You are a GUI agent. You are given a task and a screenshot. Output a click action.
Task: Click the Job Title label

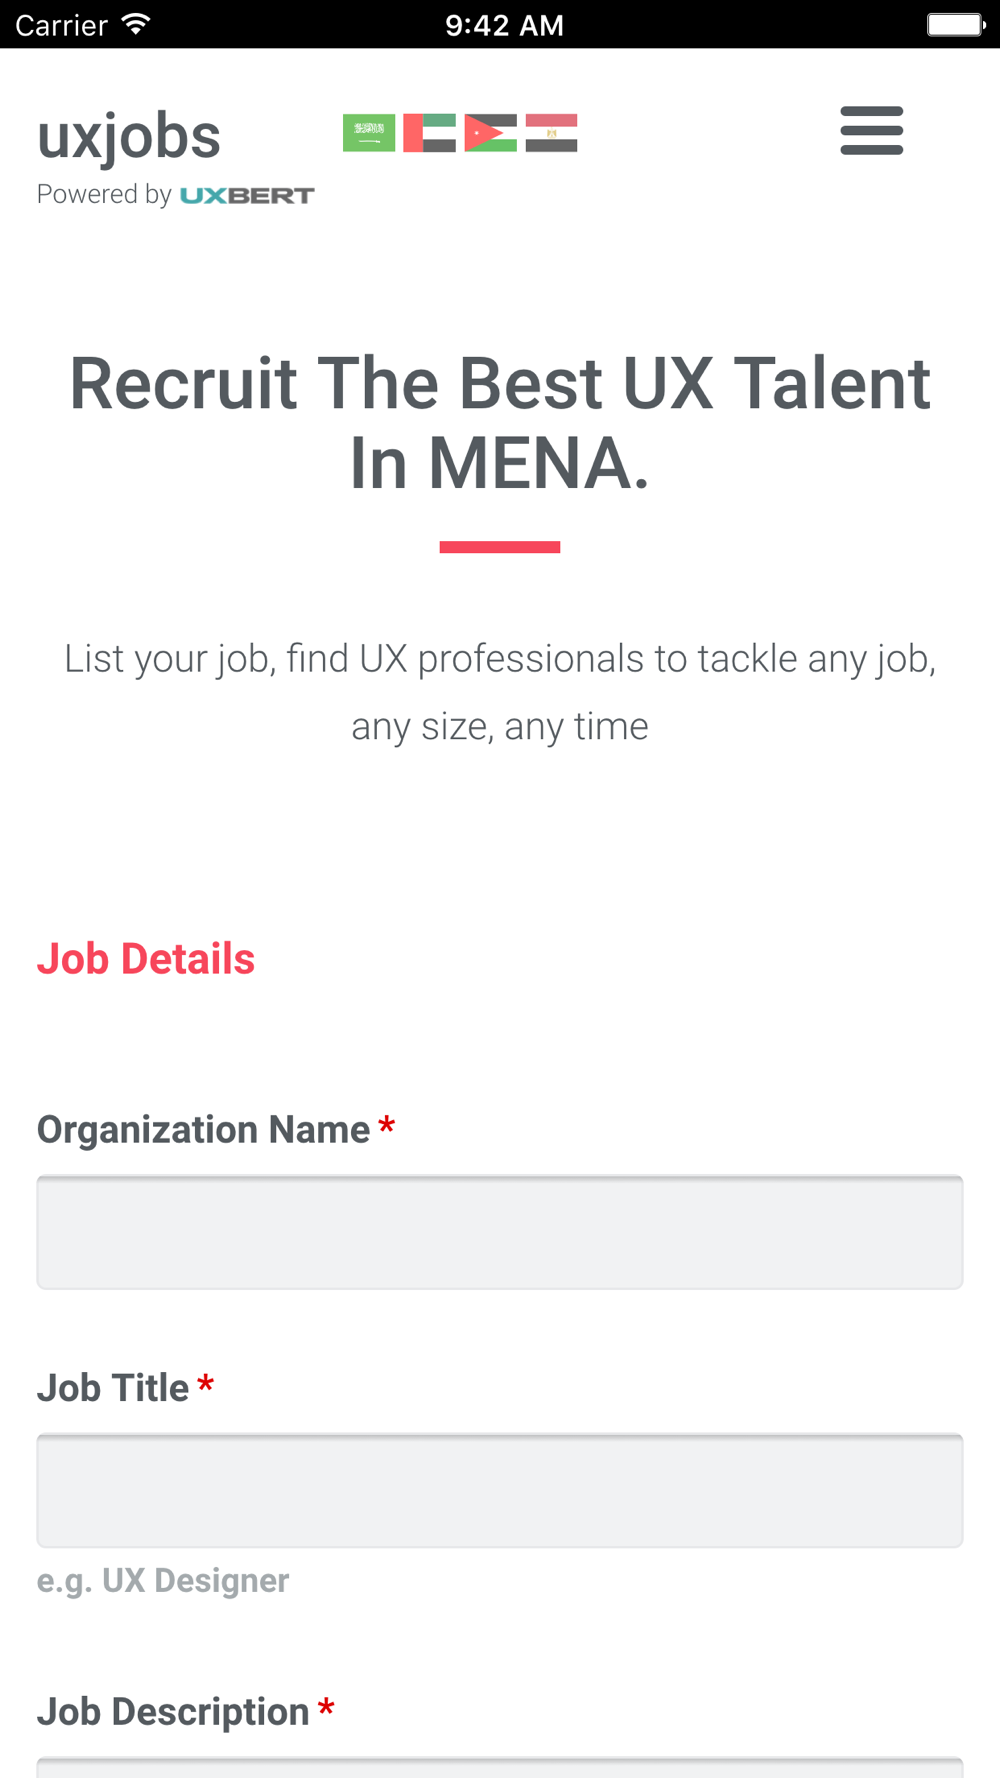113,1388
